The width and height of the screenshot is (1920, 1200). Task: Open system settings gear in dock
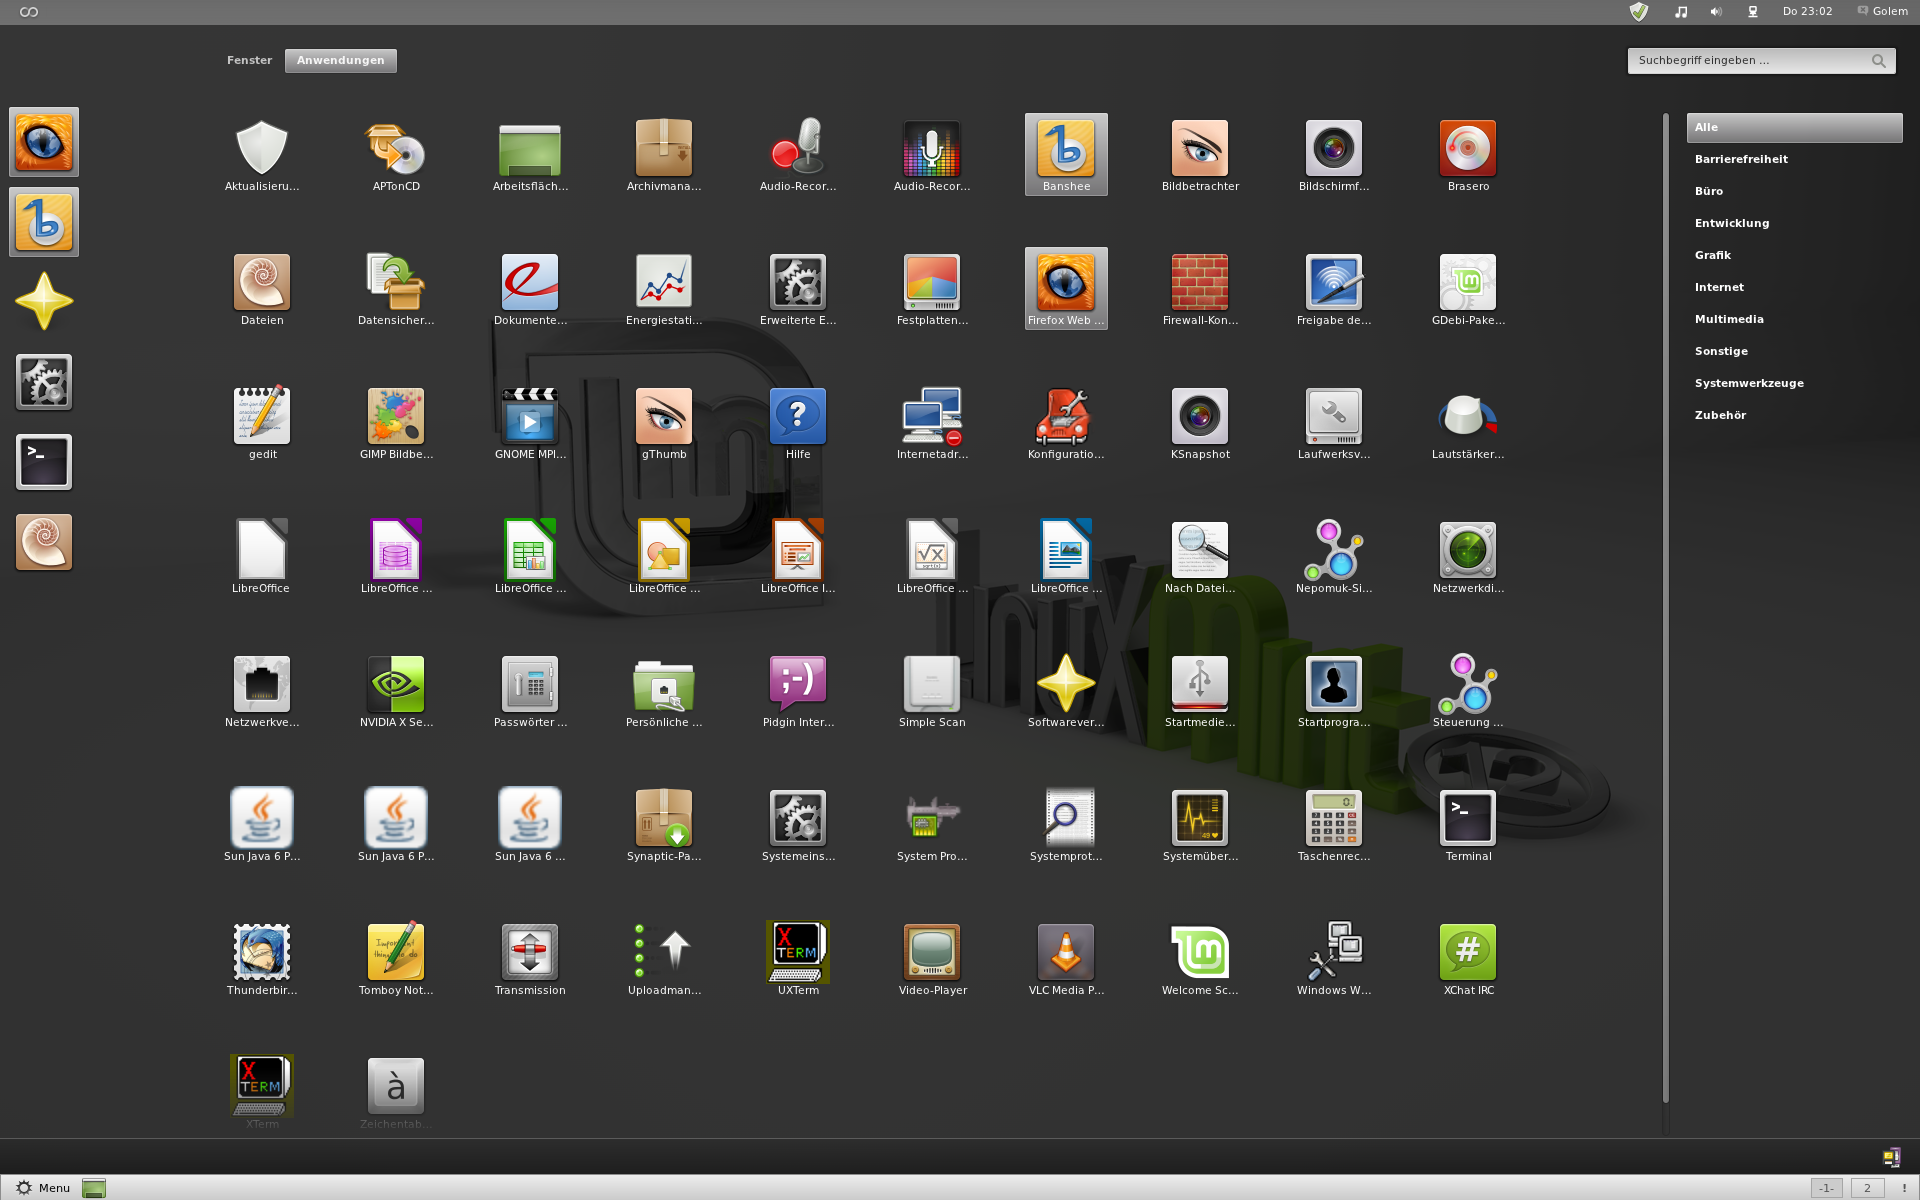coord(44,382)
